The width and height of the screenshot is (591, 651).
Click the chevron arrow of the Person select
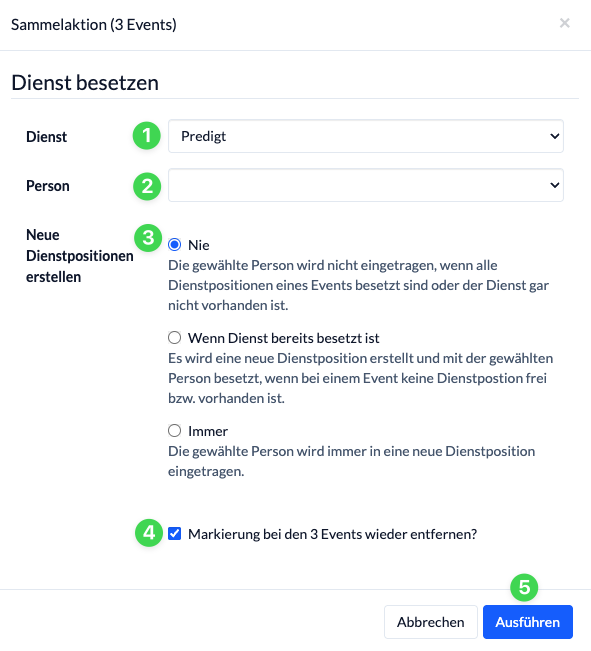point(554,185)
